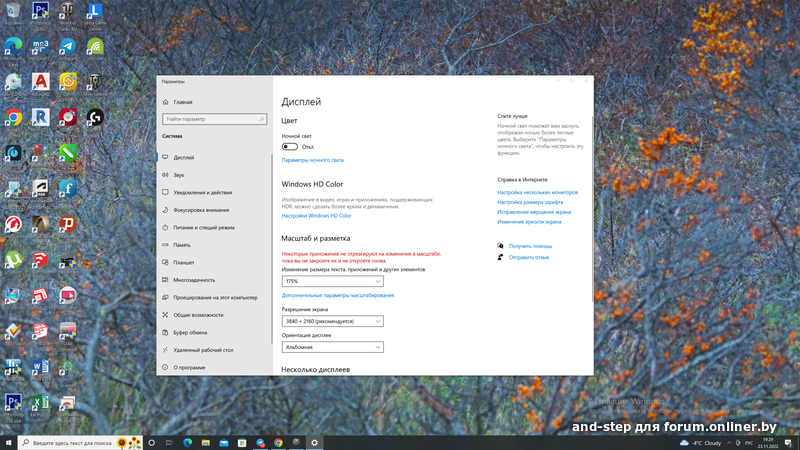Click the Буфер обмена clipboard icon
Viewport: 800px width, 450px height.
click(164, 332)
